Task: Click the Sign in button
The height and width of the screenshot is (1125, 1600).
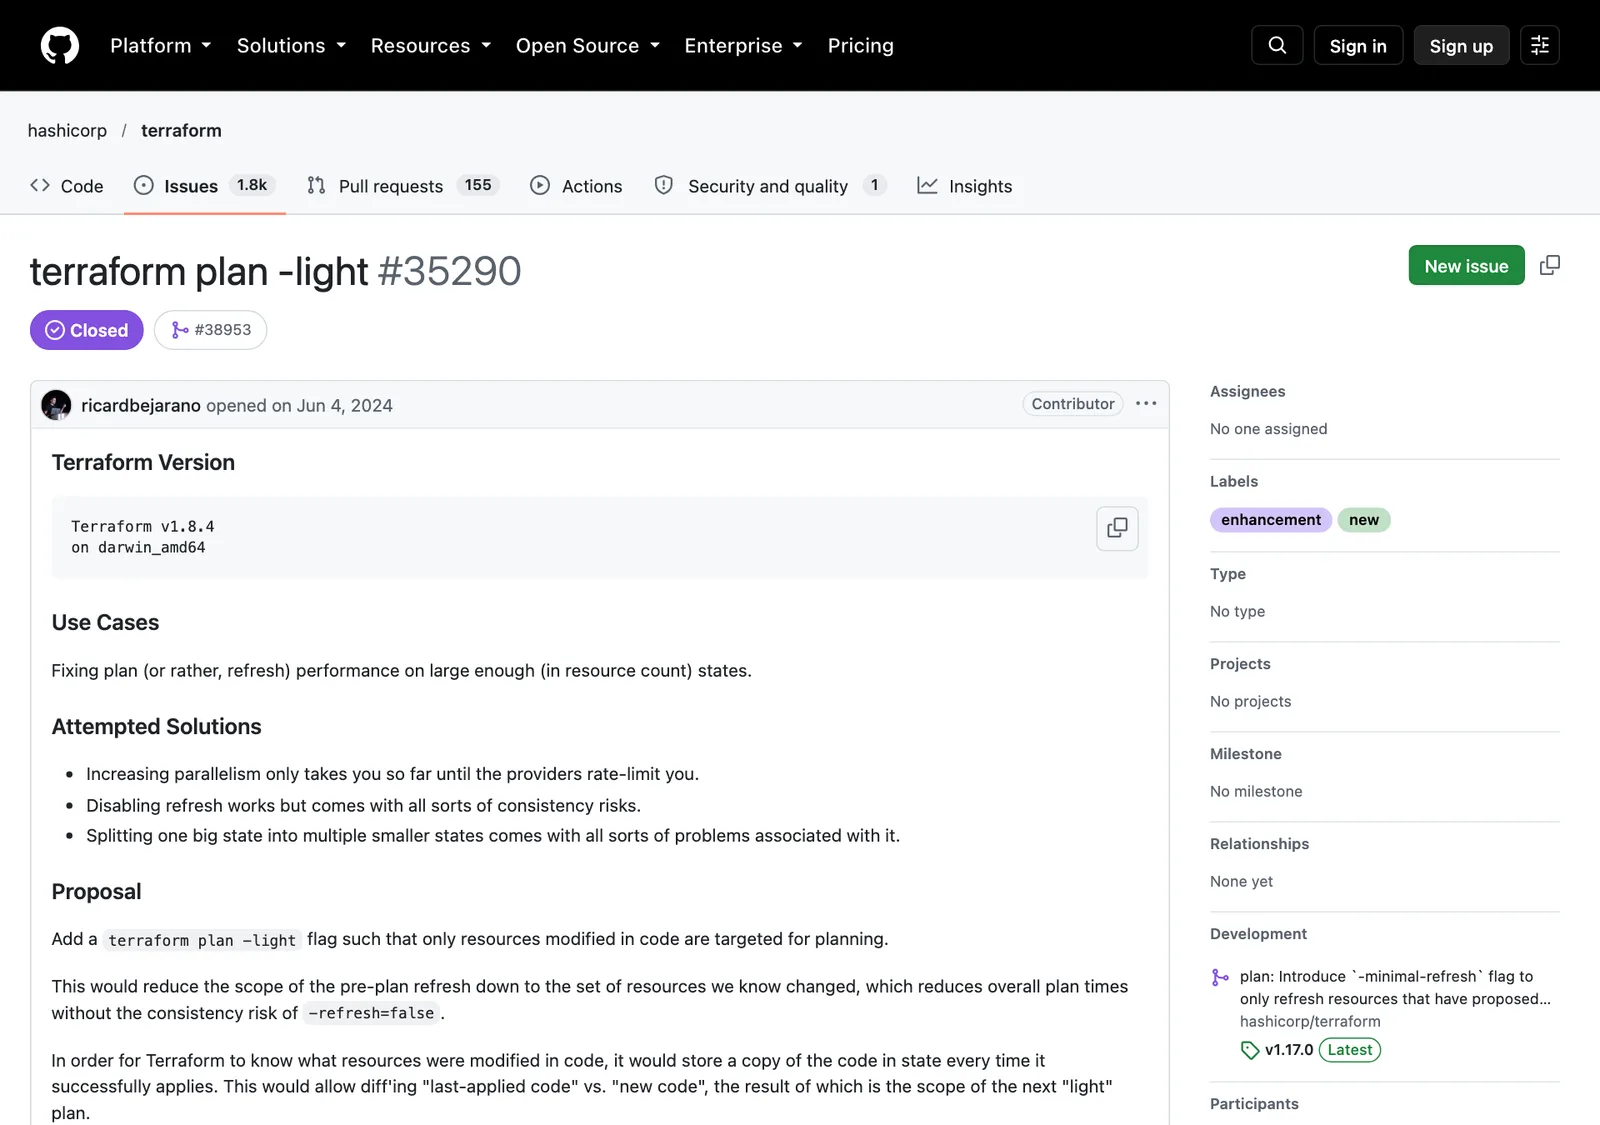Action: point(1358,46)
